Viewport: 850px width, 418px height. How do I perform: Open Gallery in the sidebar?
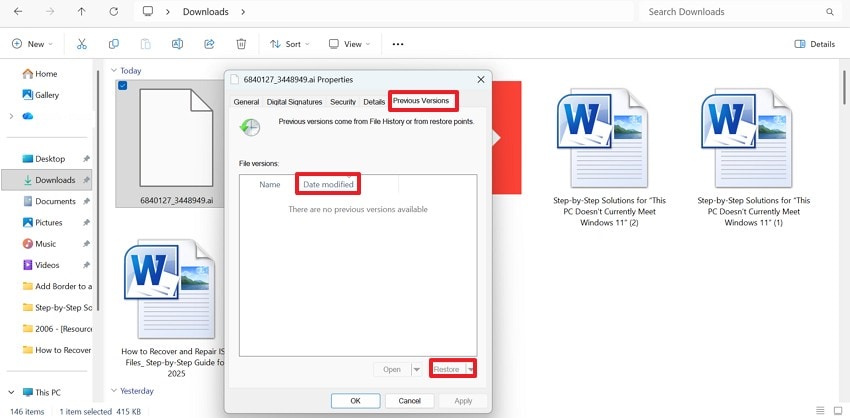[x=40, y=95]
